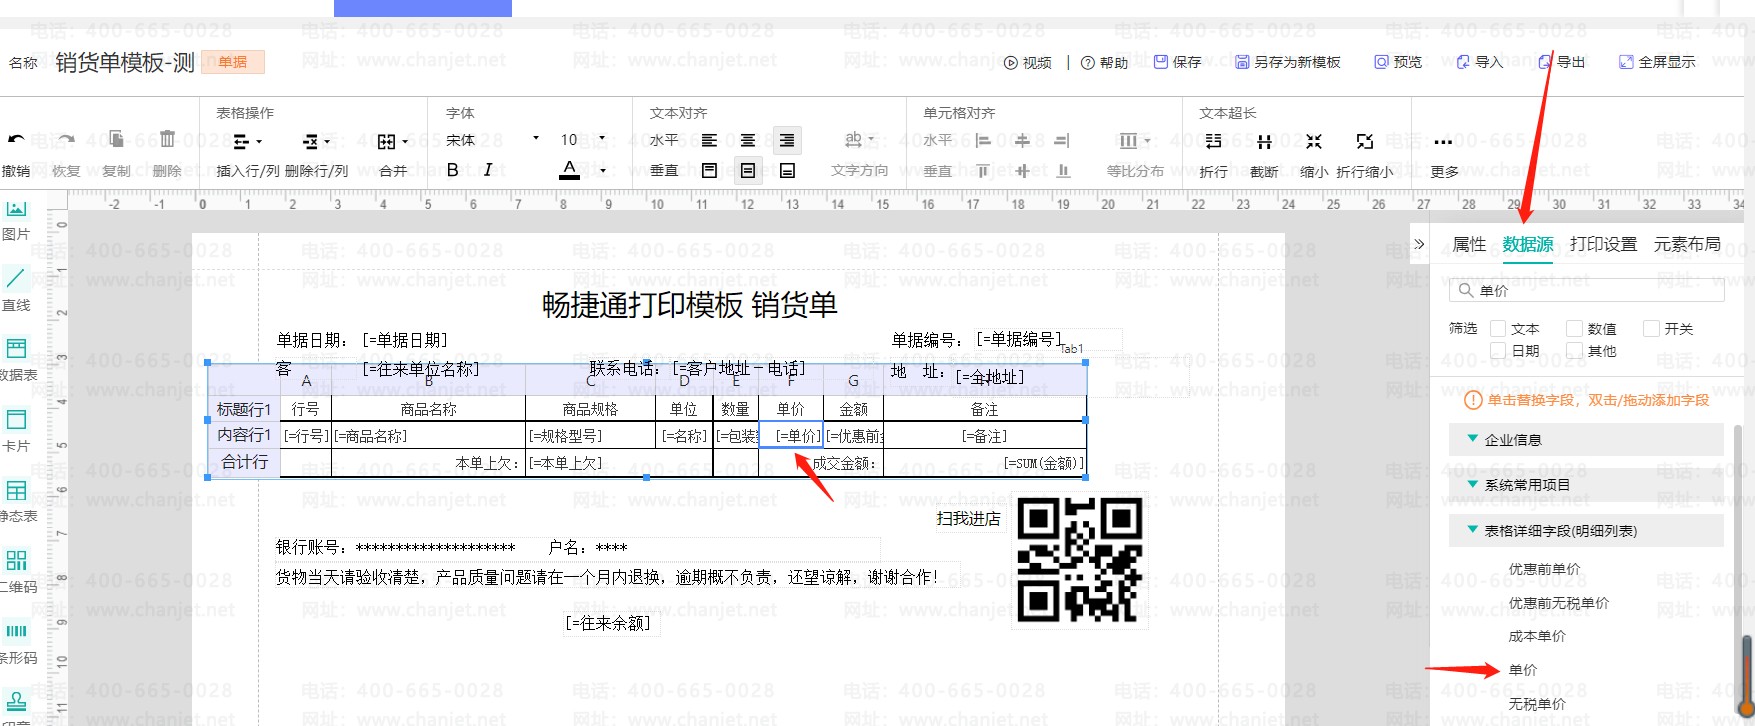Image resolution: width=1755 pixels, height=726 pixels.
Task: Check the 文本 filter checkbox
Action: 1498,328
